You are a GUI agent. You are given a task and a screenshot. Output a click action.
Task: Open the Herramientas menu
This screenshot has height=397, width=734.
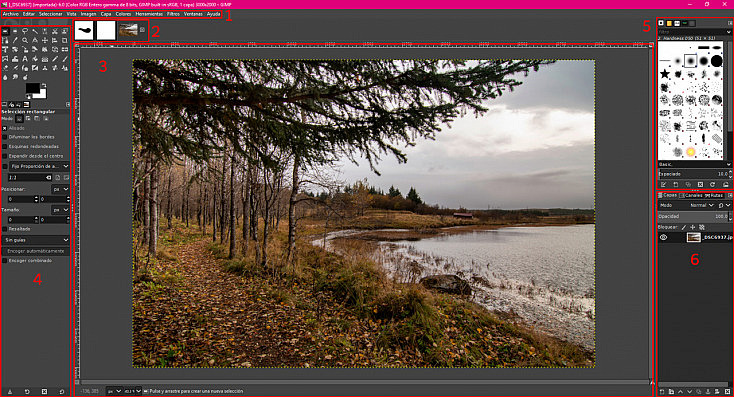149,14
